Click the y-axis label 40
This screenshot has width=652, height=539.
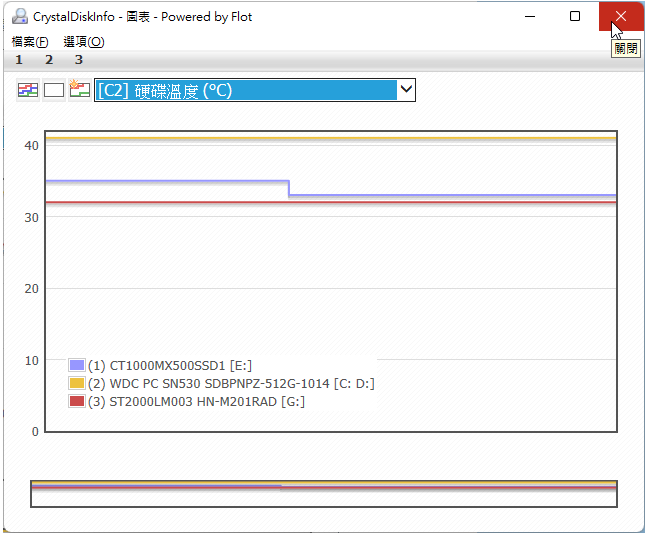coord(32,146)
